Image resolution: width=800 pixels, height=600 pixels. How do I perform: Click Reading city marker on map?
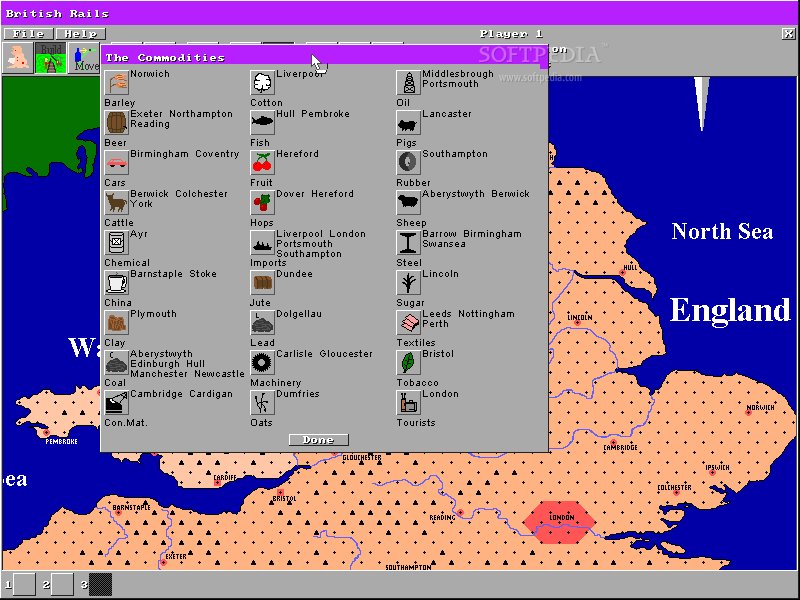460,512
